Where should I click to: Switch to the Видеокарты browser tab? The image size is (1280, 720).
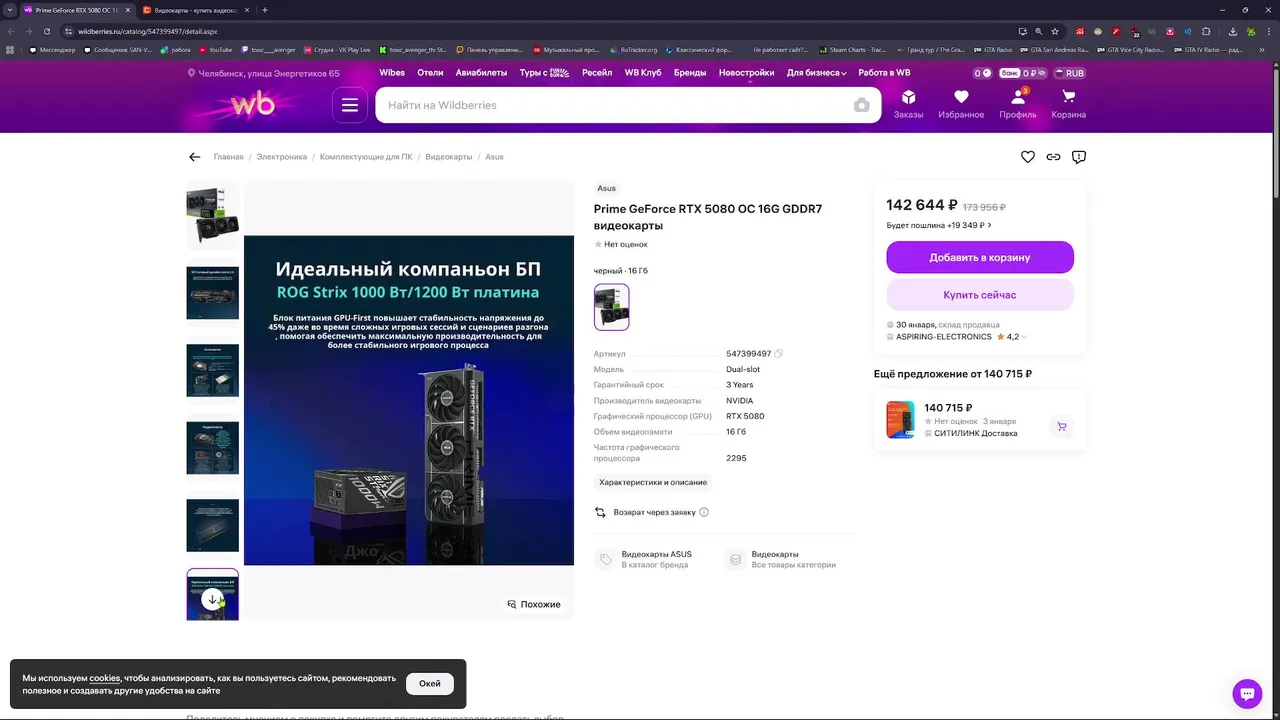click(195, 10)
